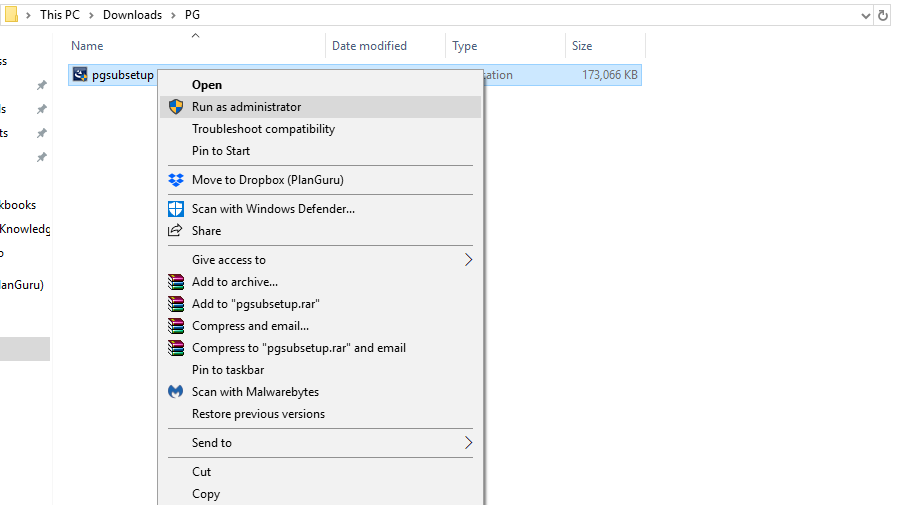The image size is (898, 508).
Task: Choose Troubleshoot compatibility menu entry
Action: pos(263,129)
